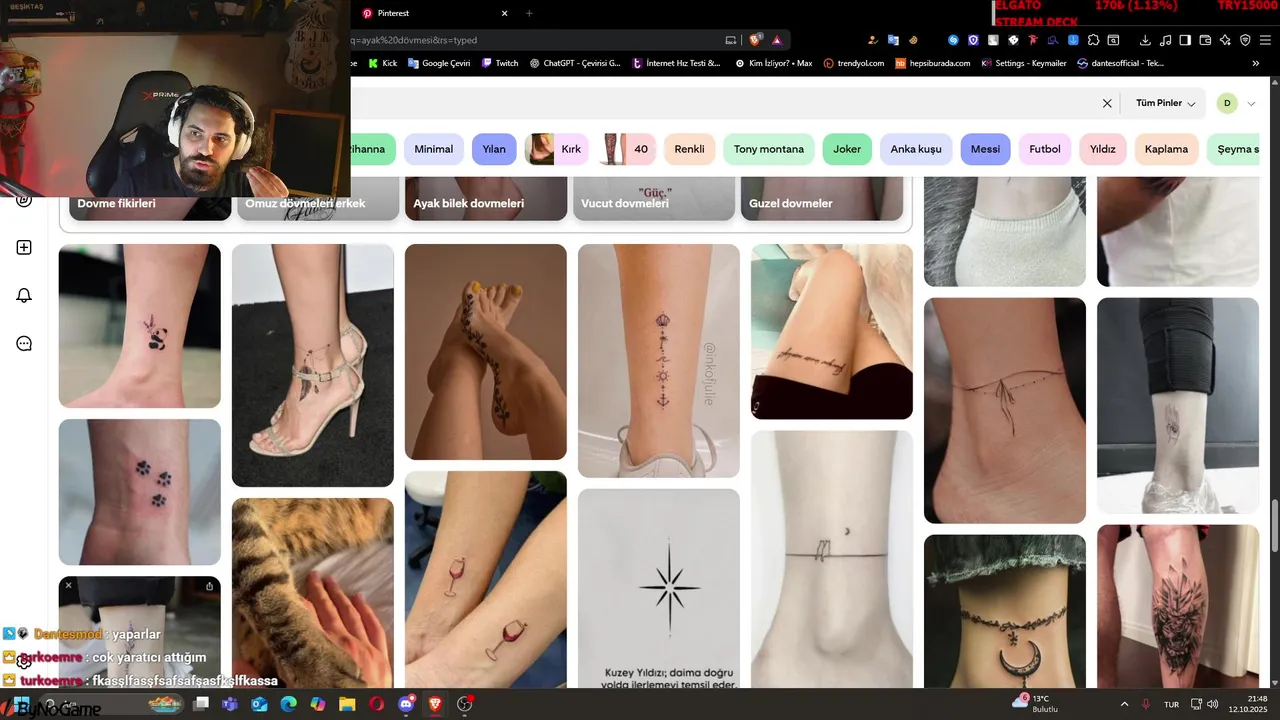The height and width of the screenshot is (720, 1280).
Task: Open the browser extensions puzzle icon
Action: (1094, 40)
